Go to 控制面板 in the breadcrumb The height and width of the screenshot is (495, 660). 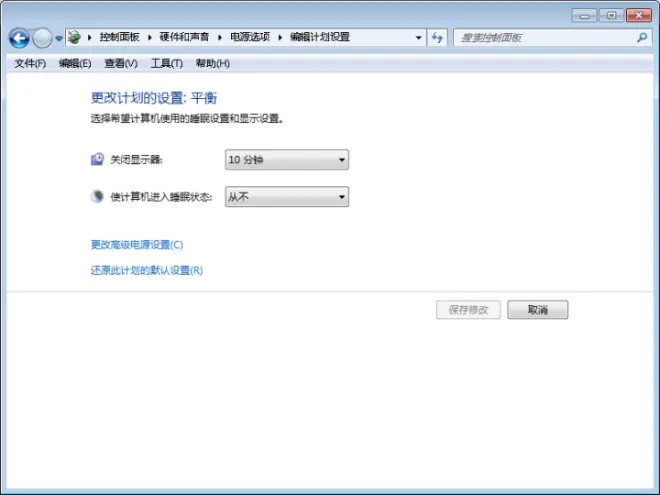coord(120,37)
